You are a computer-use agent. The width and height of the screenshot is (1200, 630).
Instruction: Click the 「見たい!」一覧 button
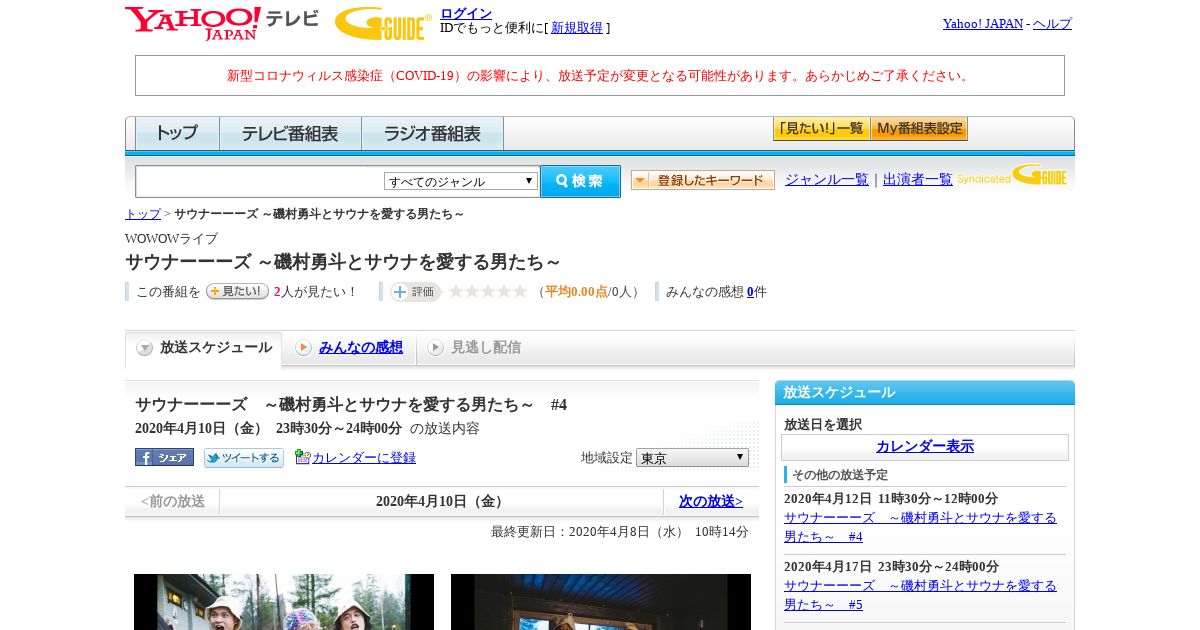[821, 128]
